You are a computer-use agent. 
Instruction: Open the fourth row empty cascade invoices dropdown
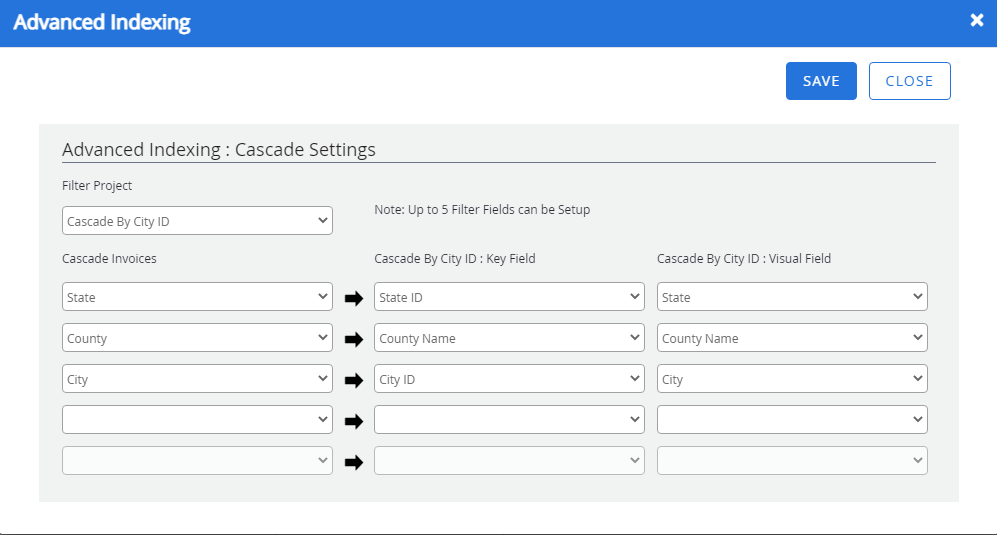click(197, 420)
